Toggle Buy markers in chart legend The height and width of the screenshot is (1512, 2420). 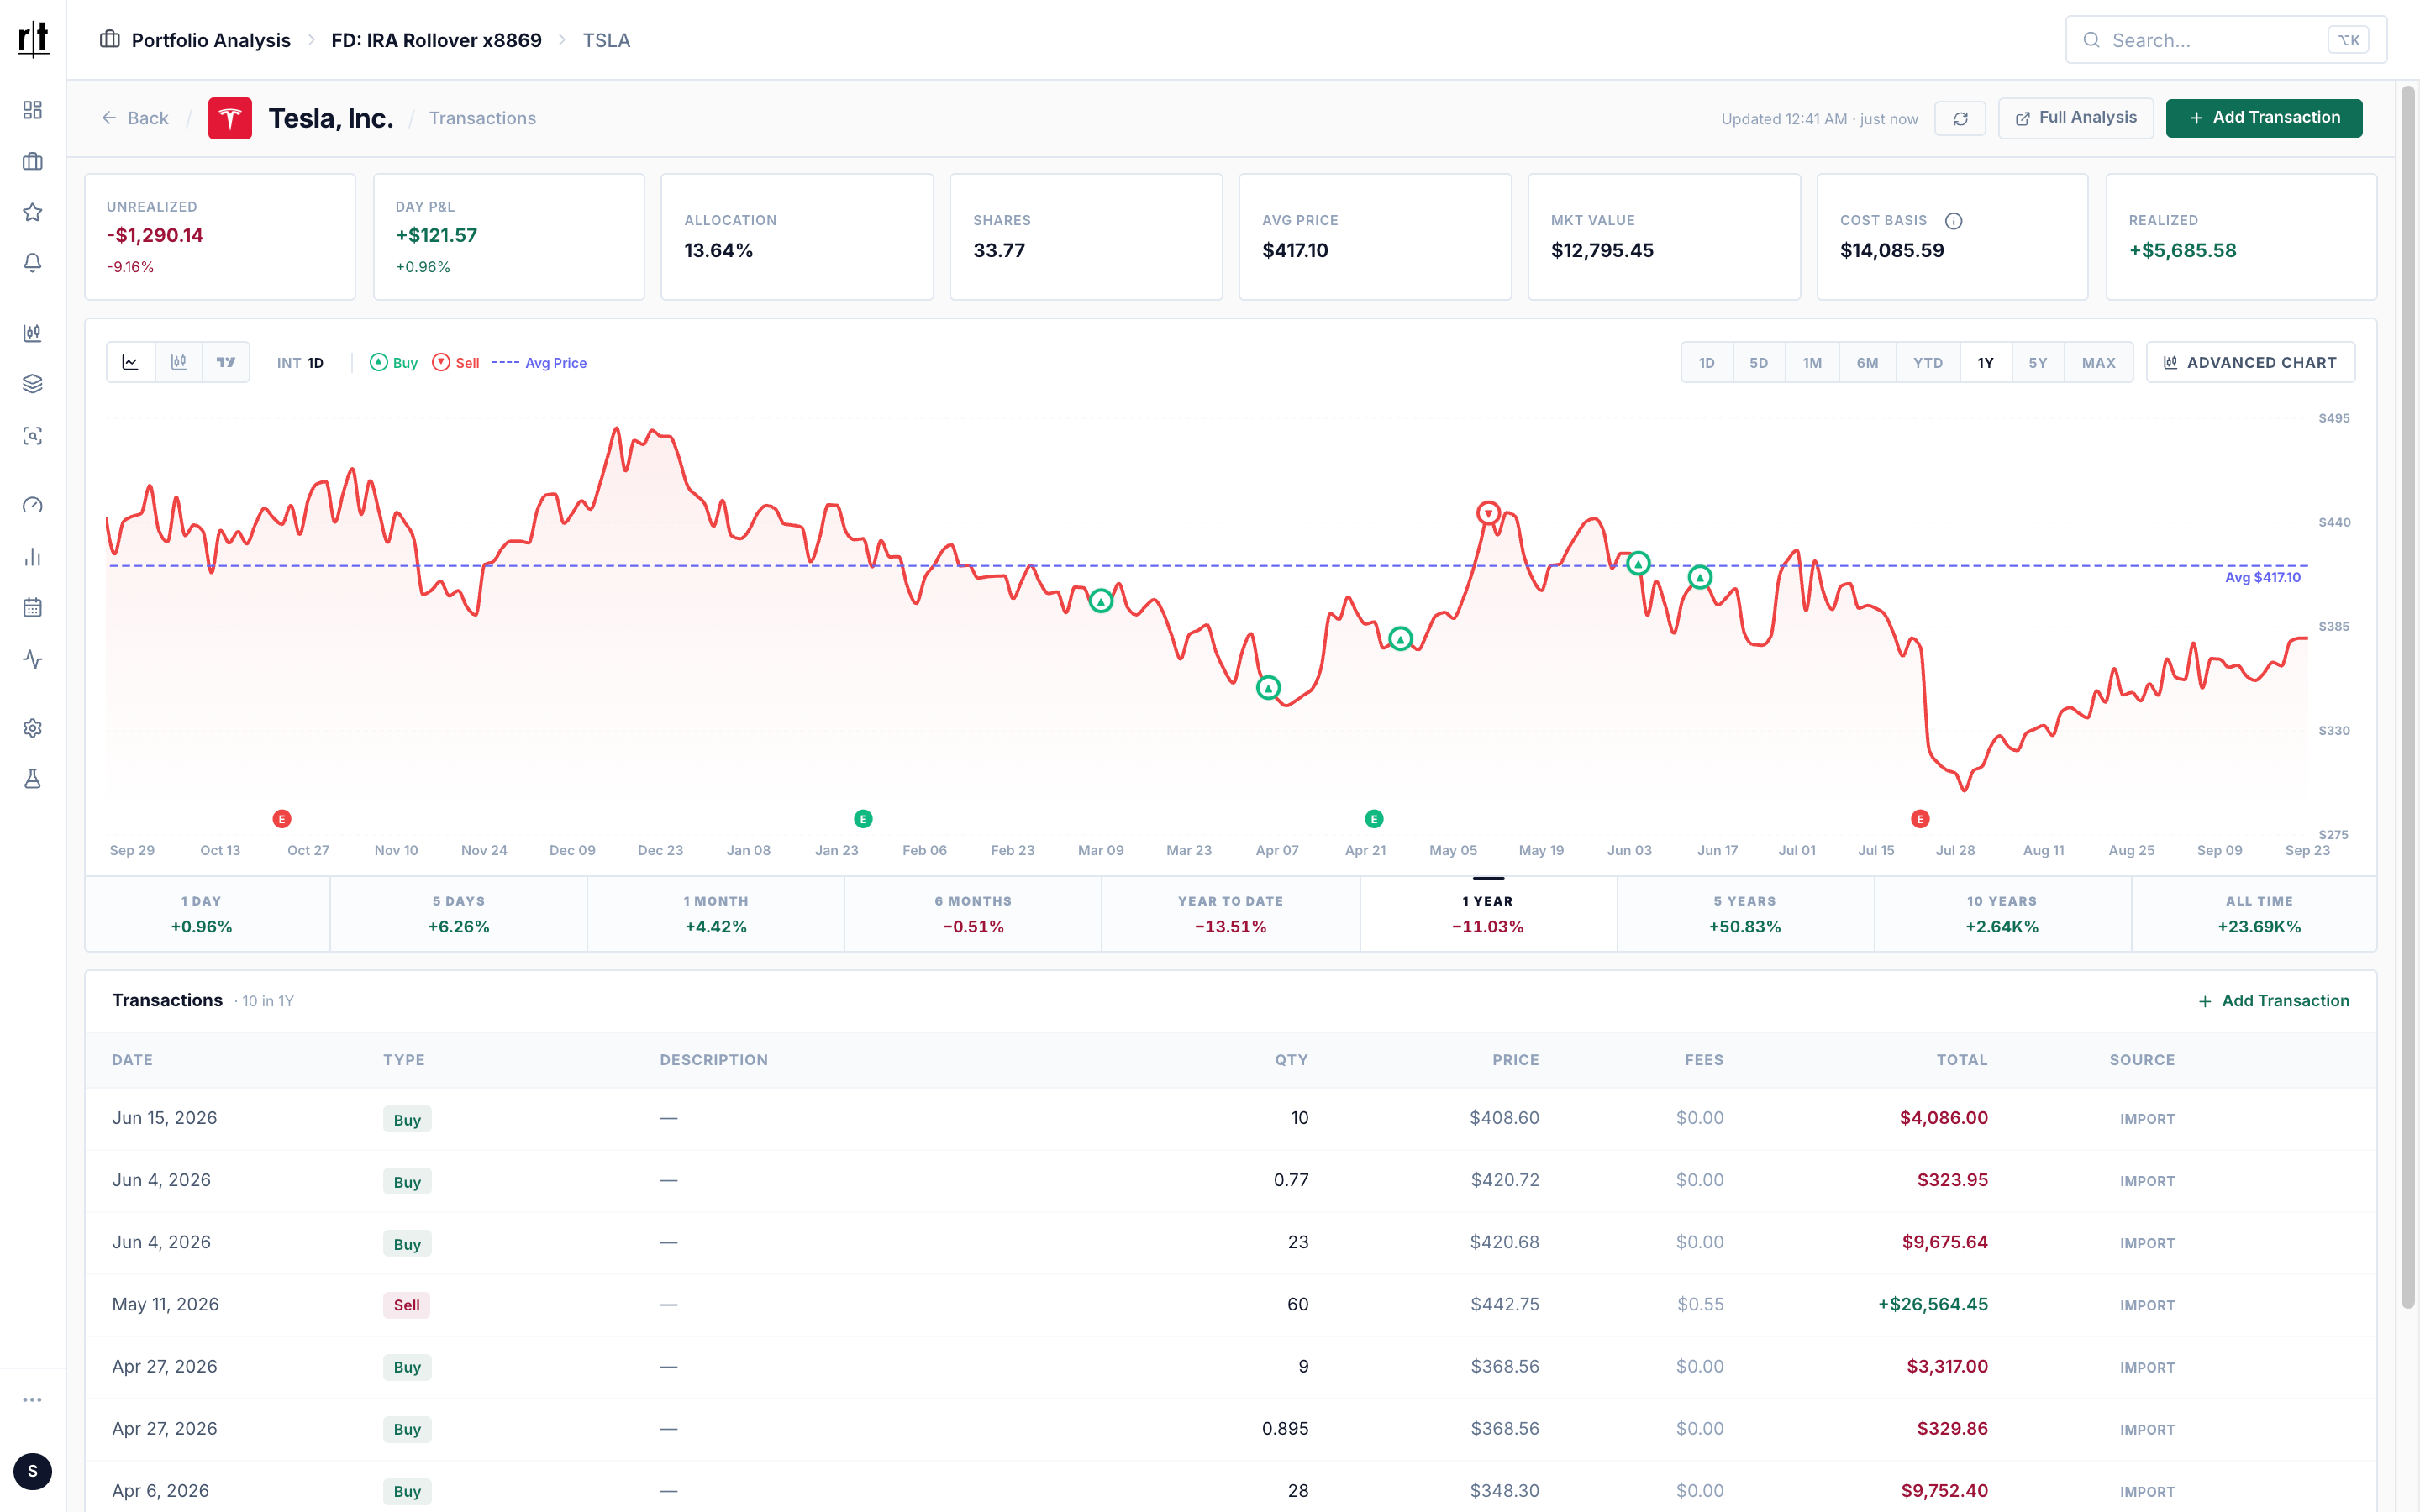(394, 363)
